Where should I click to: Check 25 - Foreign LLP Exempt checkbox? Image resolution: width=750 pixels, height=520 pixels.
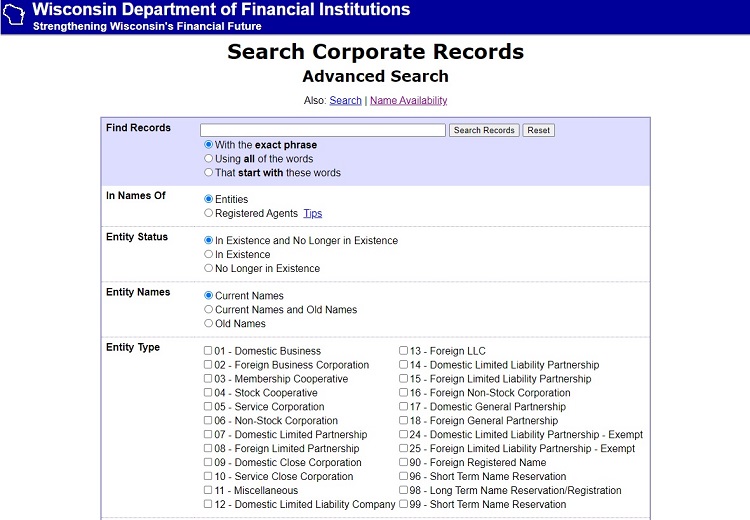404,448
